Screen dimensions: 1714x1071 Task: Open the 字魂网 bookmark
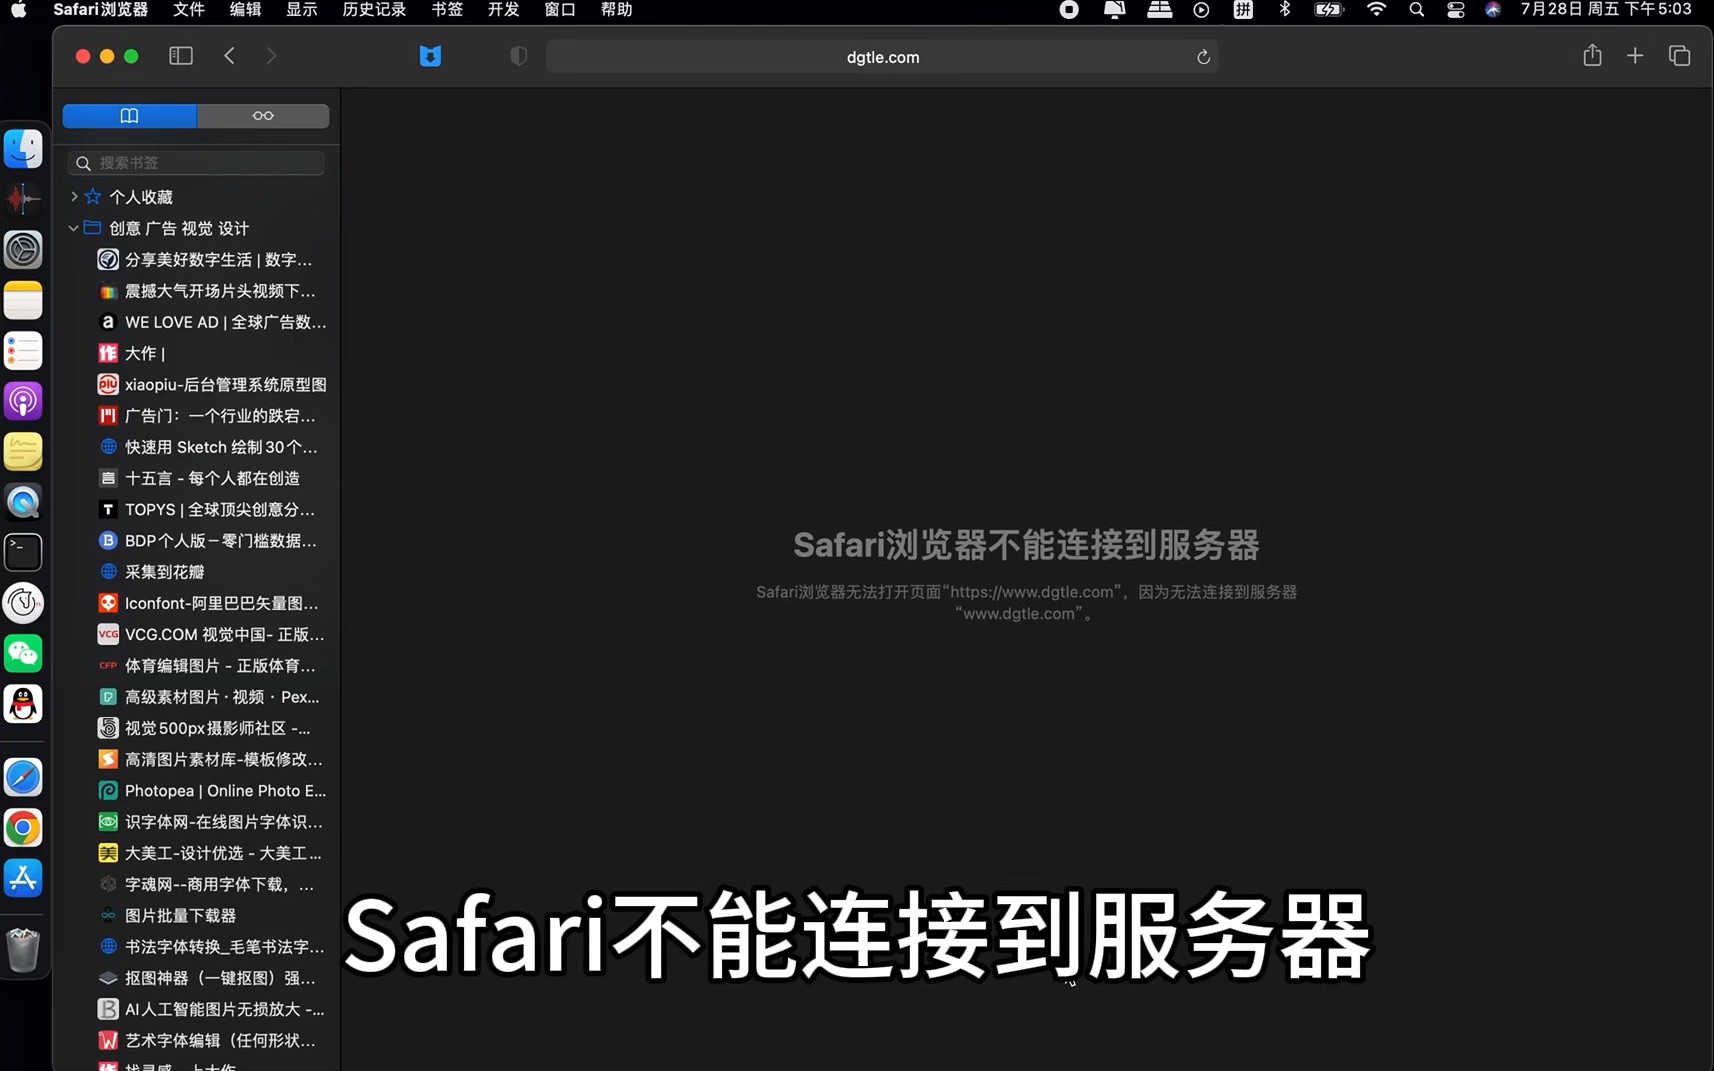(208, 885)
